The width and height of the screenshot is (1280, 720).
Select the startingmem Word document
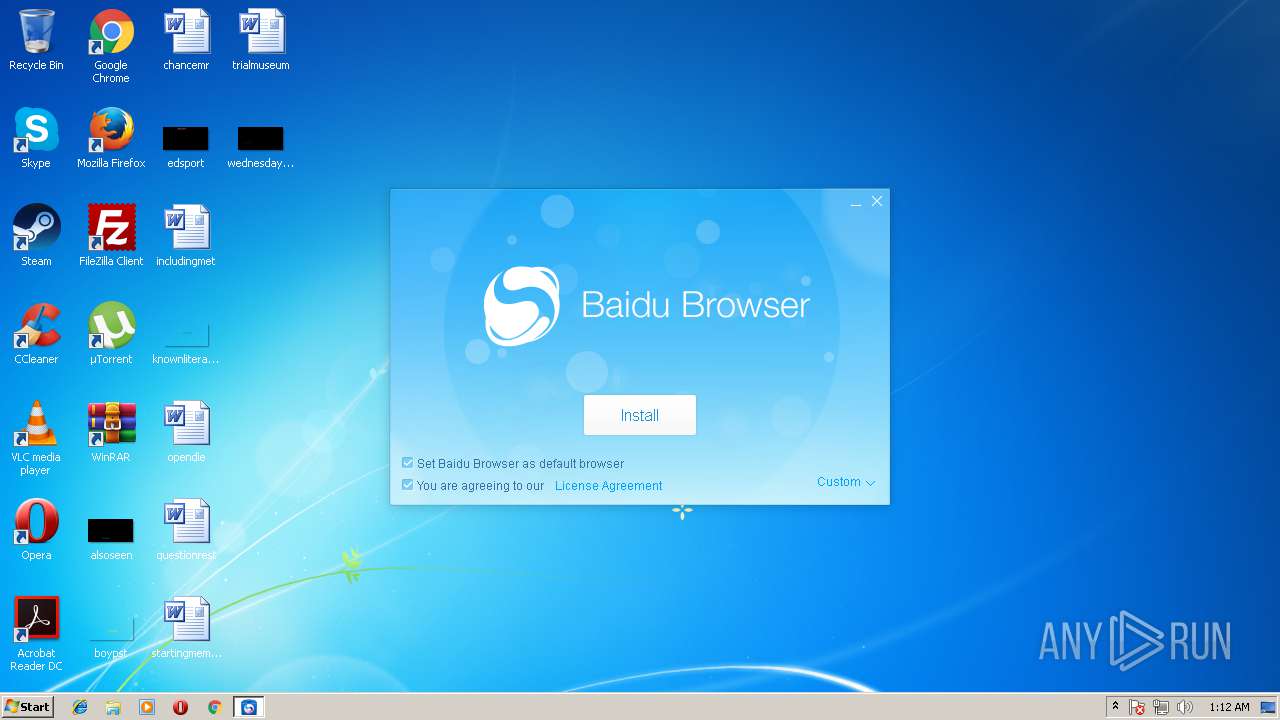click(x=186, y=628)
